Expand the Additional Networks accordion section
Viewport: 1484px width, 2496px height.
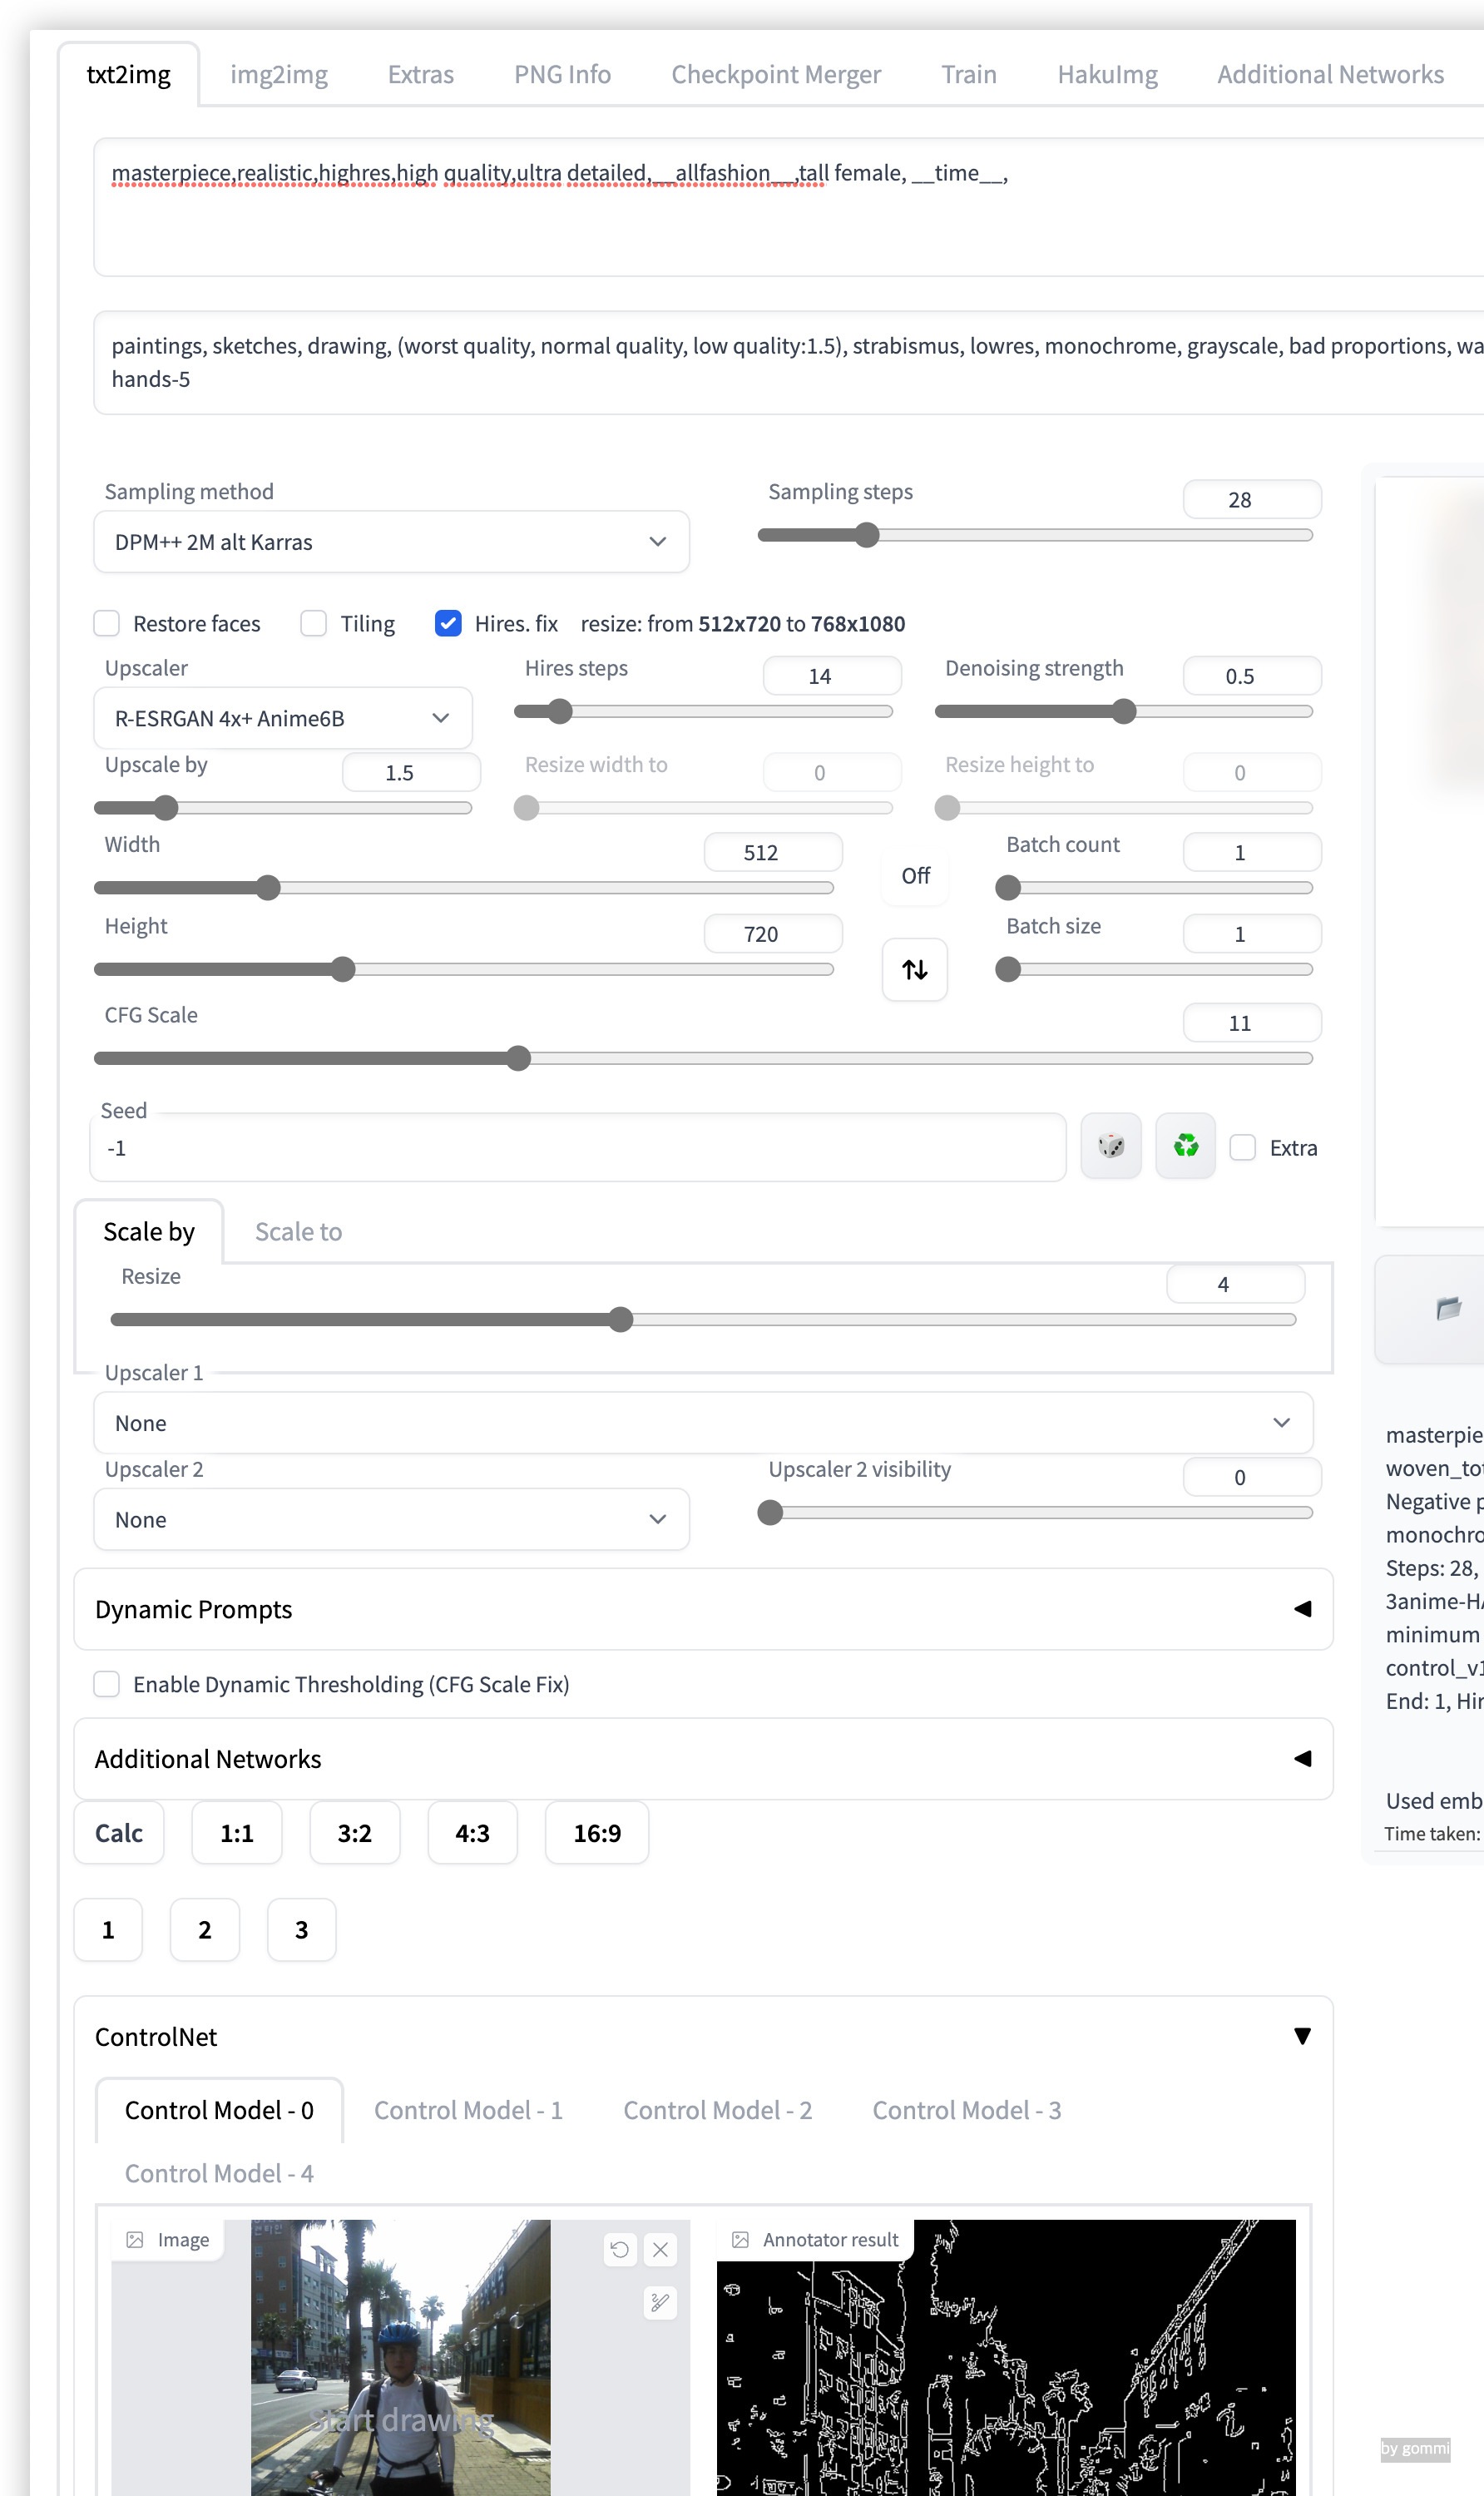(x=703, y=1759)
